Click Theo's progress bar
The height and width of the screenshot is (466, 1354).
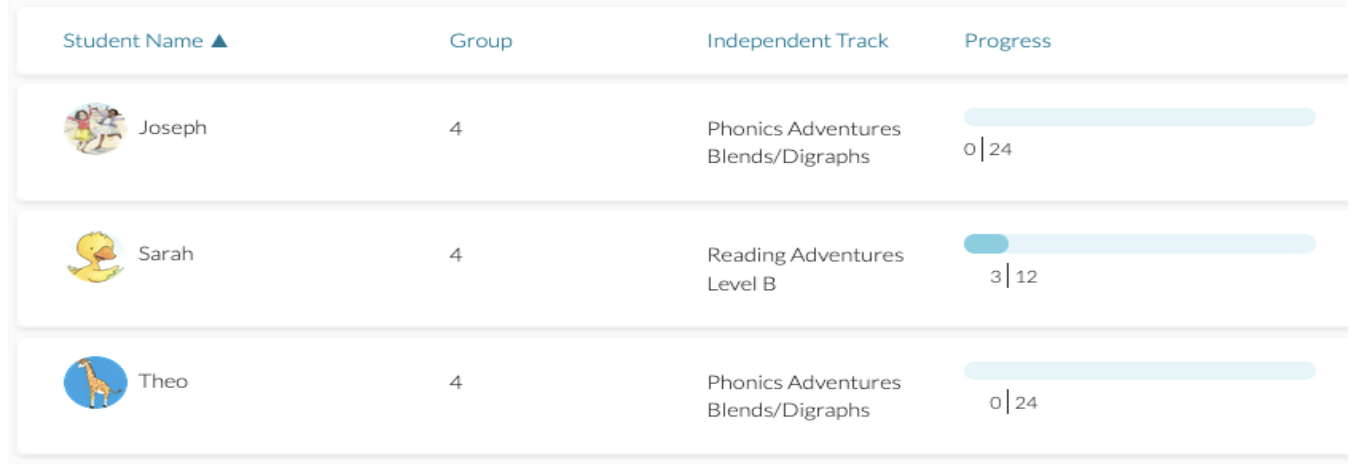click(x=1139, y=371)
